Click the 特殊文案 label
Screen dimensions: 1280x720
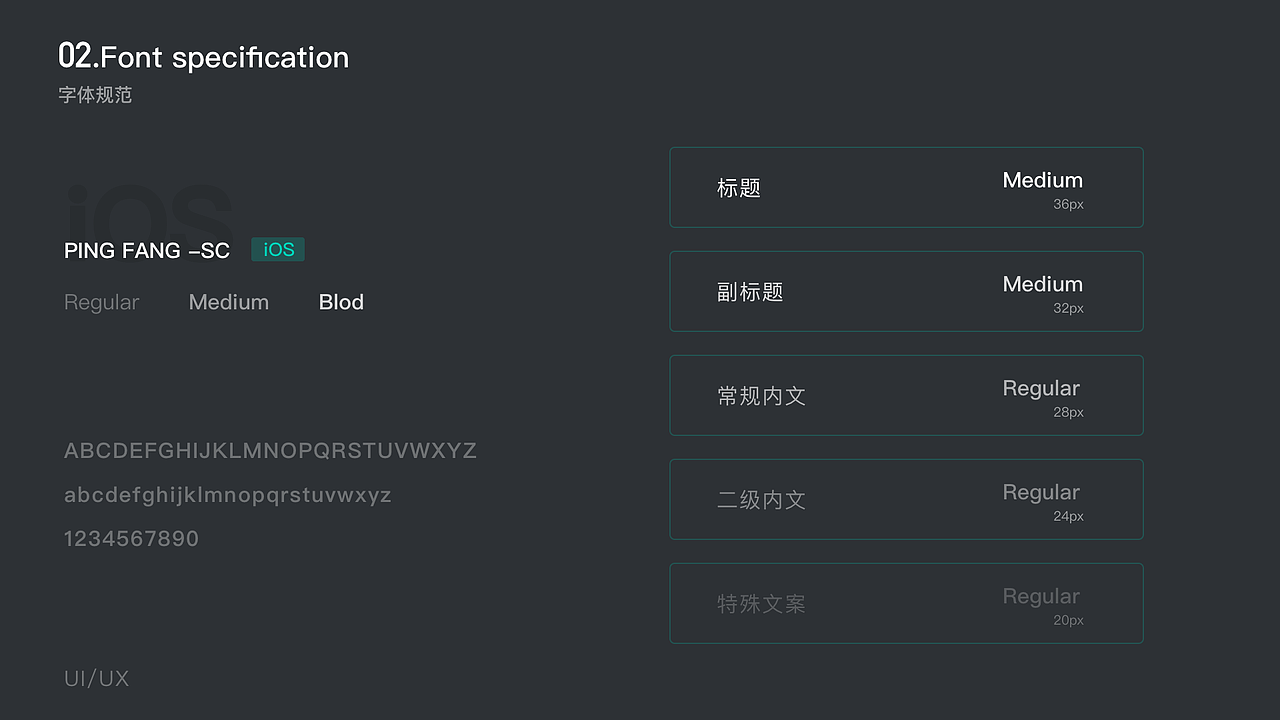coord(761,604)
